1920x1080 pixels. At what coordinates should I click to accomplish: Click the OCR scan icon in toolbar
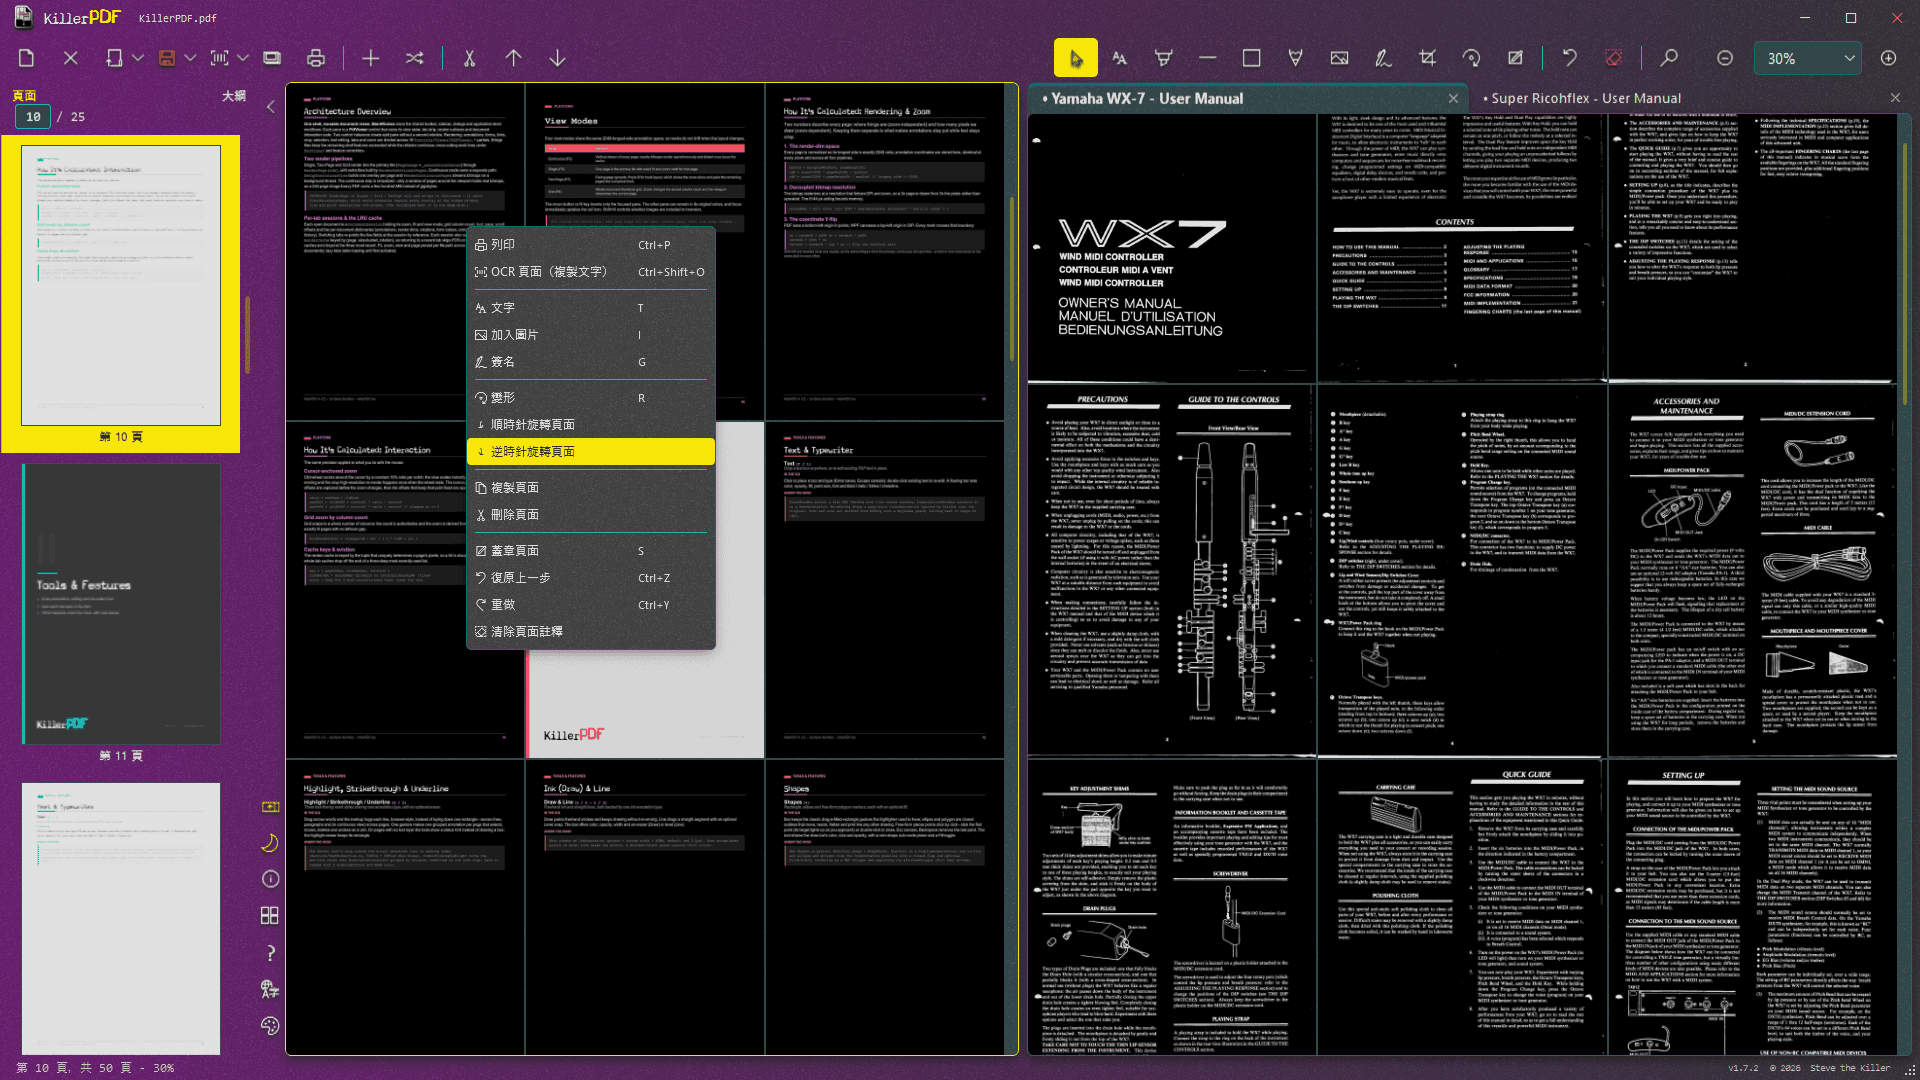(x=219, y=58)
